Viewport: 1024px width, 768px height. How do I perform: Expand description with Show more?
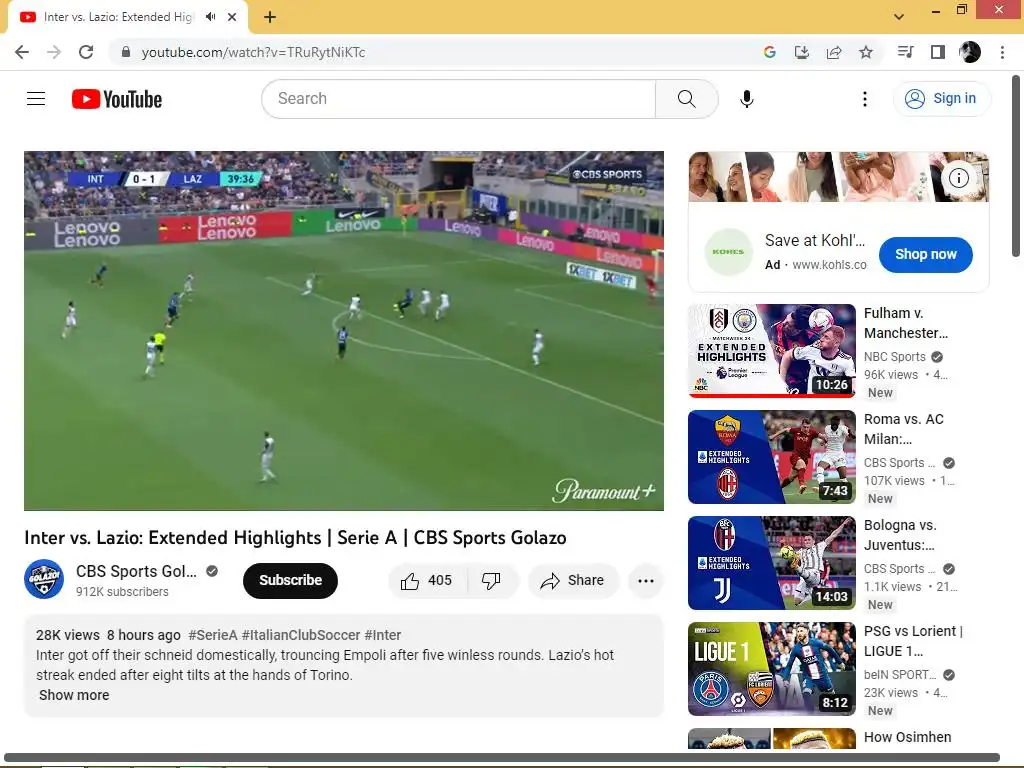74,695
